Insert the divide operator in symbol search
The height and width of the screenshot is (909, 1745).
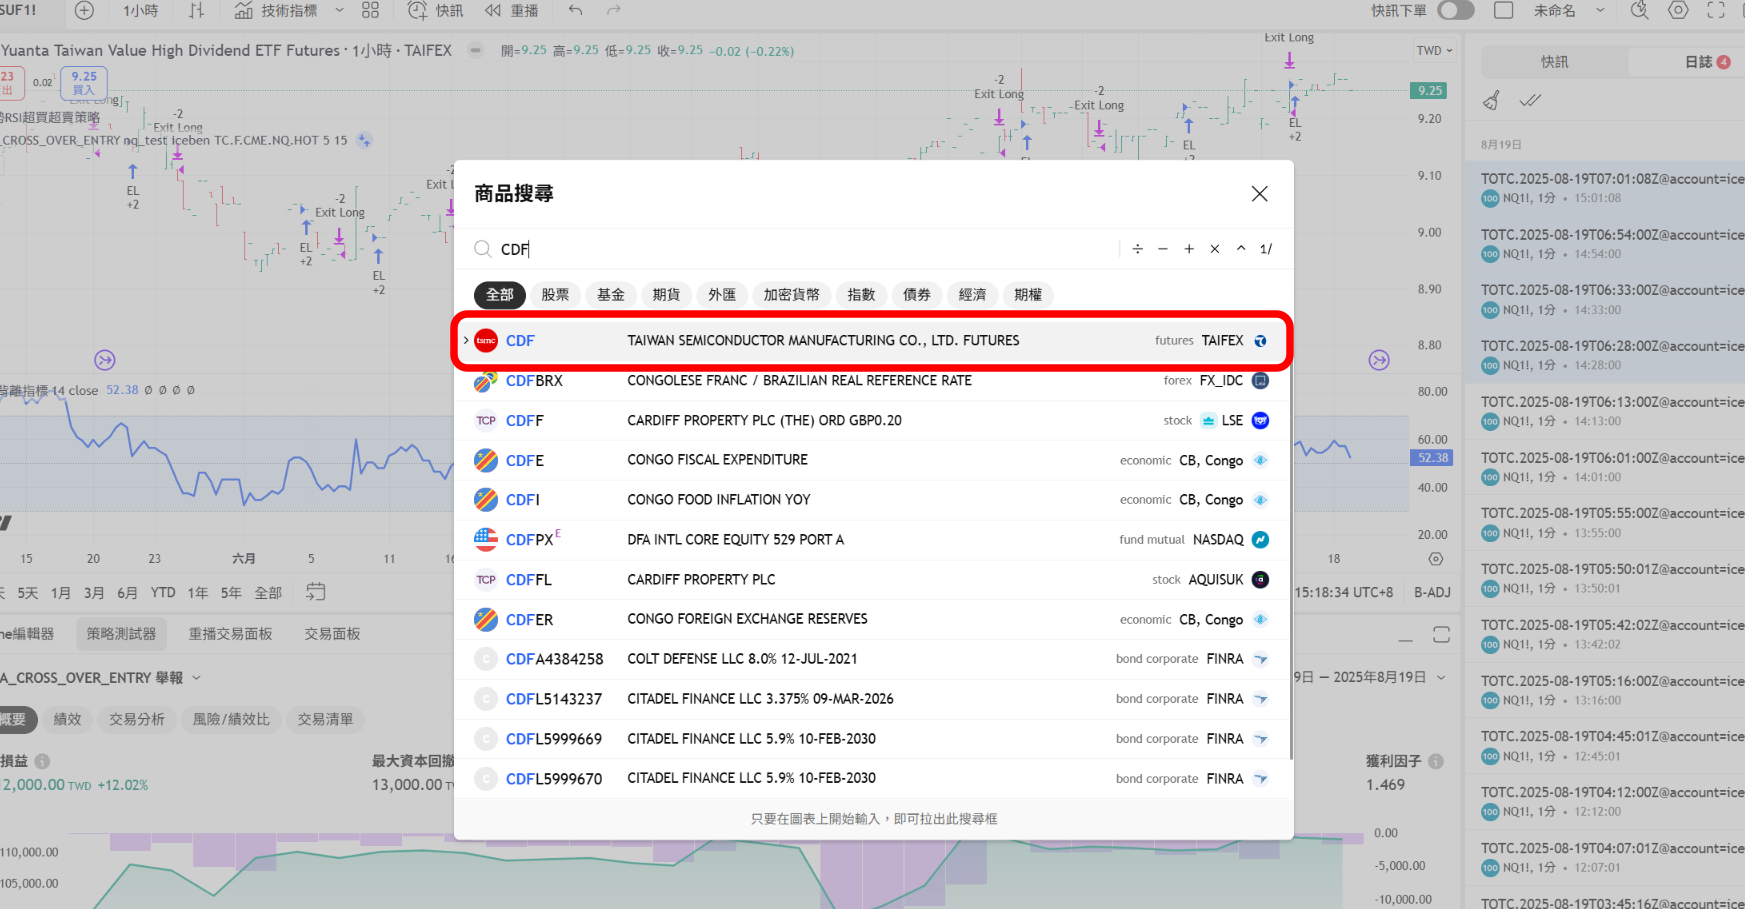(x=1137, y=249)
